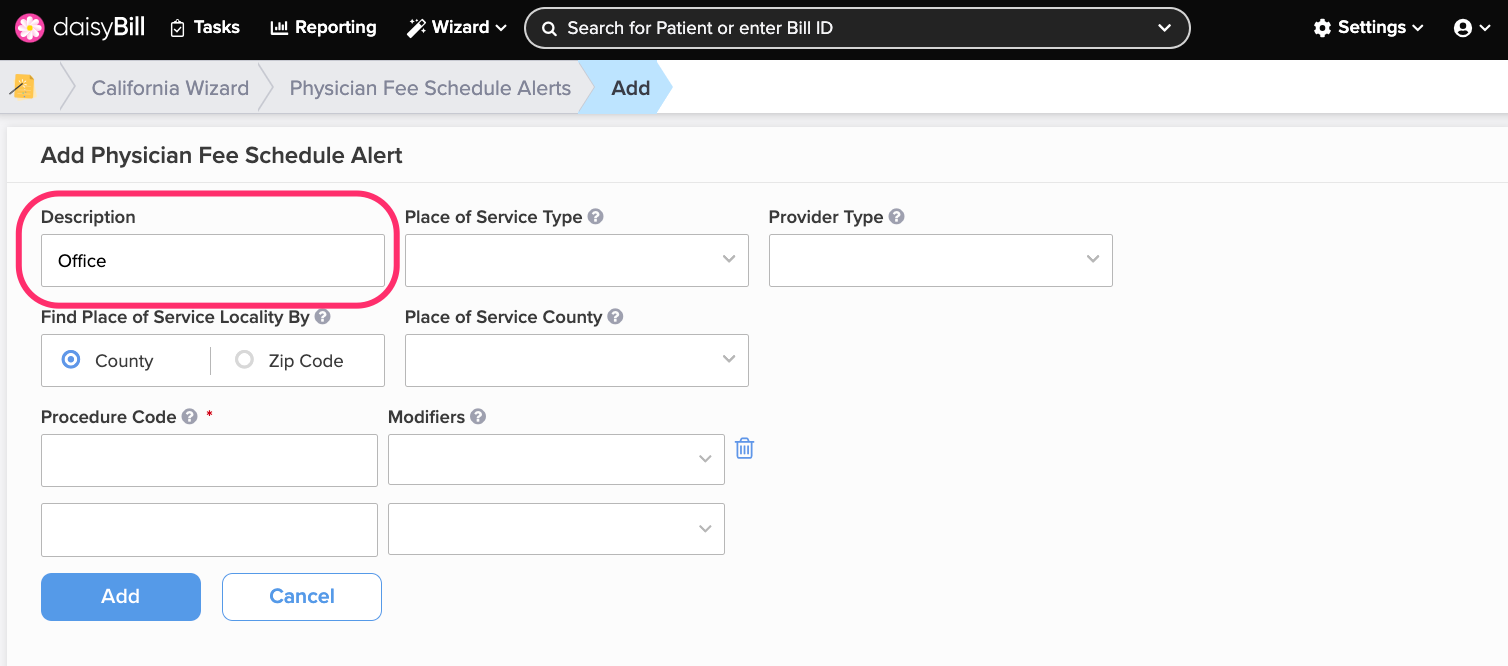The width and height of the screenshot is (1508, 666).
Task: Click the Cancel button
Action: coord(302,597)
